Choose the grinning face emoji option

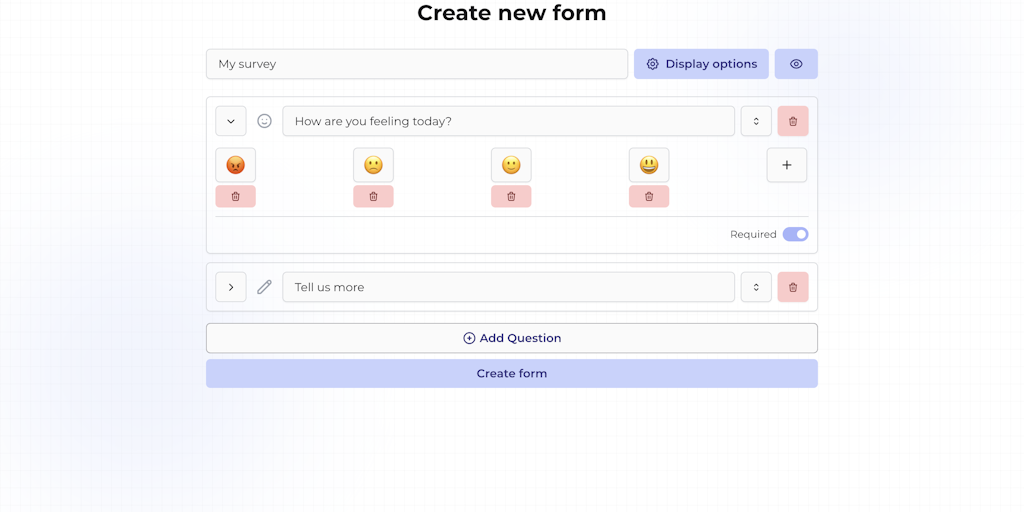(649, 165)
